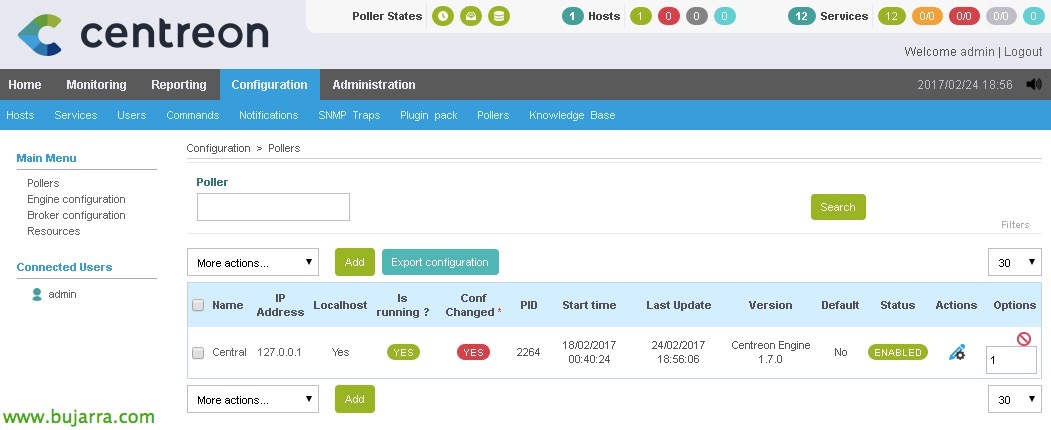Viewport: 1051px width, 430px height.
Task: Click the light blue hosts pending badge
Action: 725,16
